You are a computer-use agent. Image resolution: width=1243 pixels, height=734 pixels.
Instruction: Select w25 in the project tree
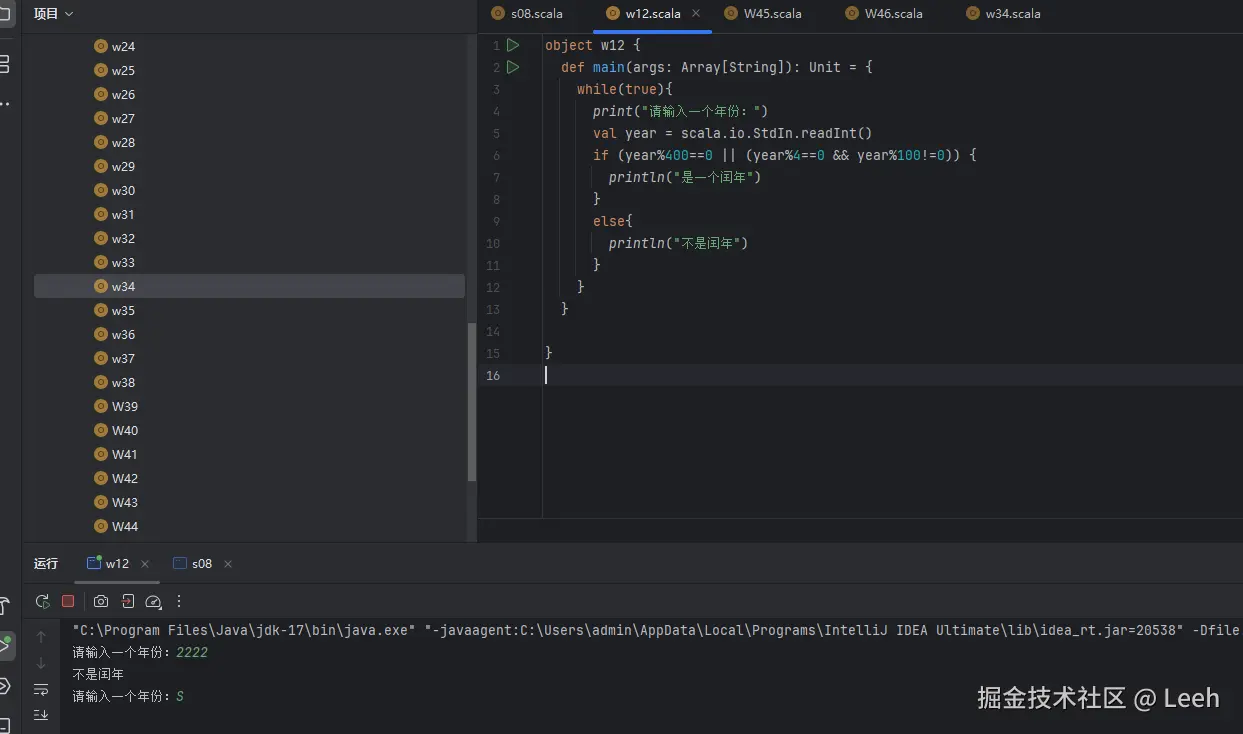(x=249, y=71)
